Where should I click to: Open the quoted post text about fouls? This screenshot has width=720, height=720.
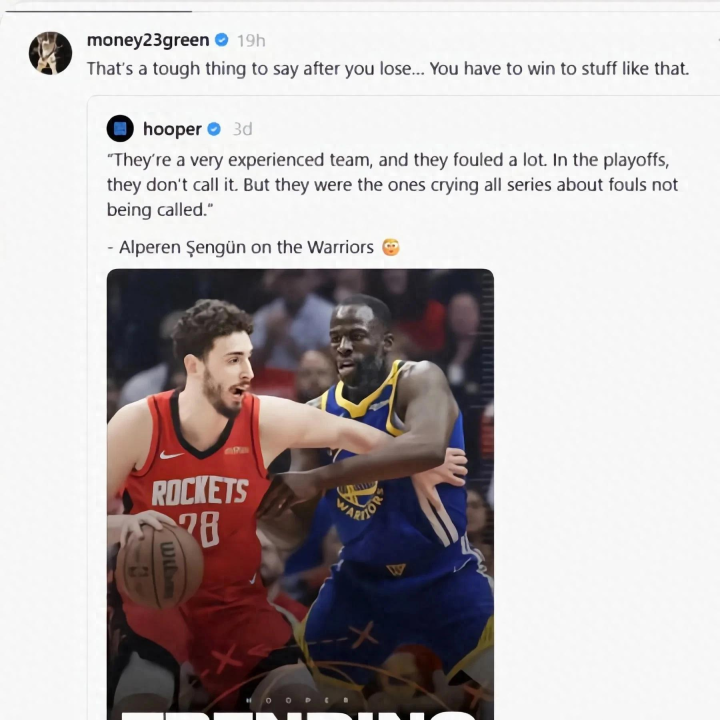[x=392, y=185]
